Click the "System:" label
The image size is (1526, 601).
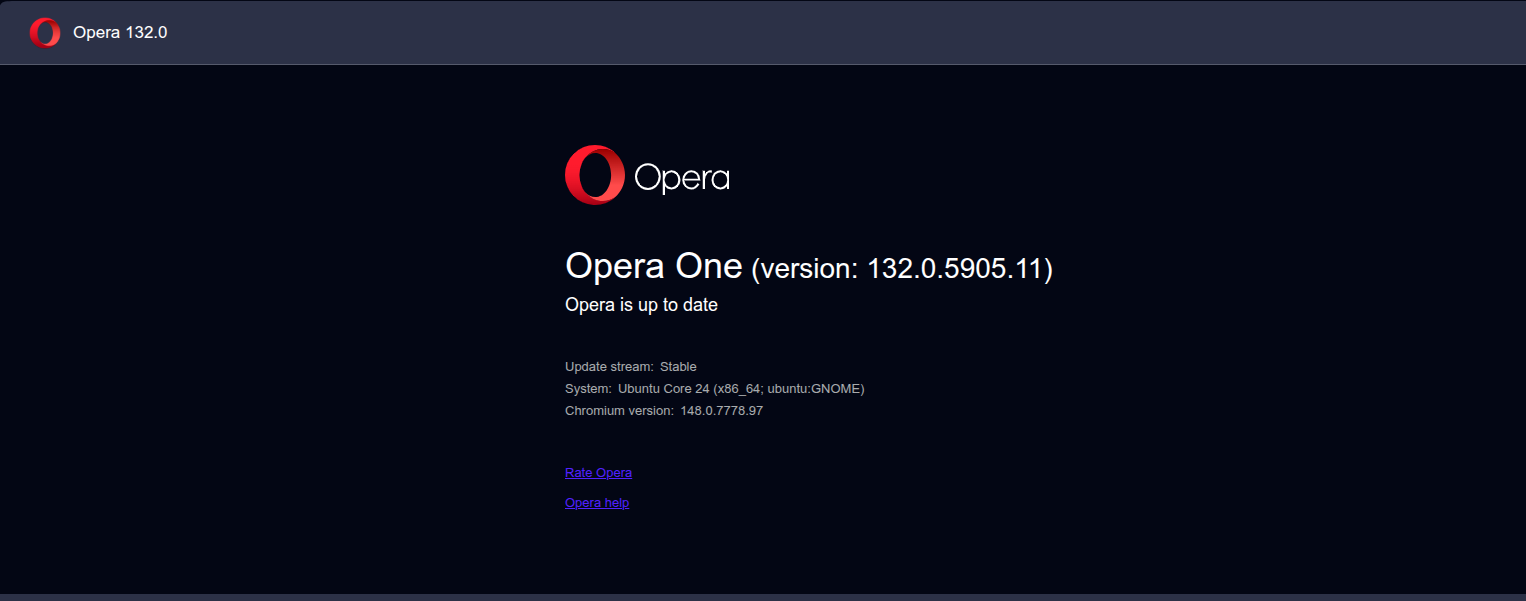pos(588,389)
